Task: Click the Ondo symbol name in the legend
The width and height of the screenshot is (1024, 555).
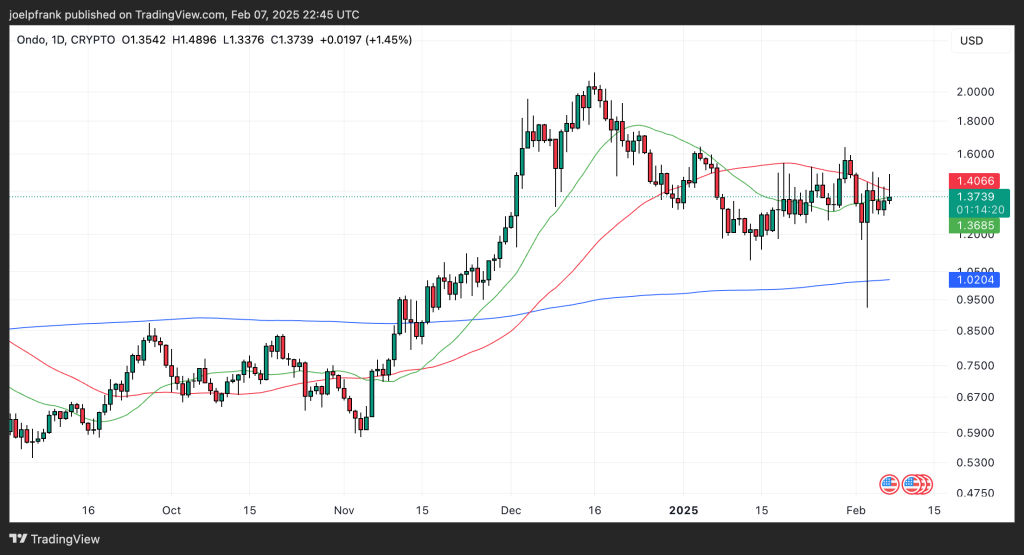Action: pos(34,40)
